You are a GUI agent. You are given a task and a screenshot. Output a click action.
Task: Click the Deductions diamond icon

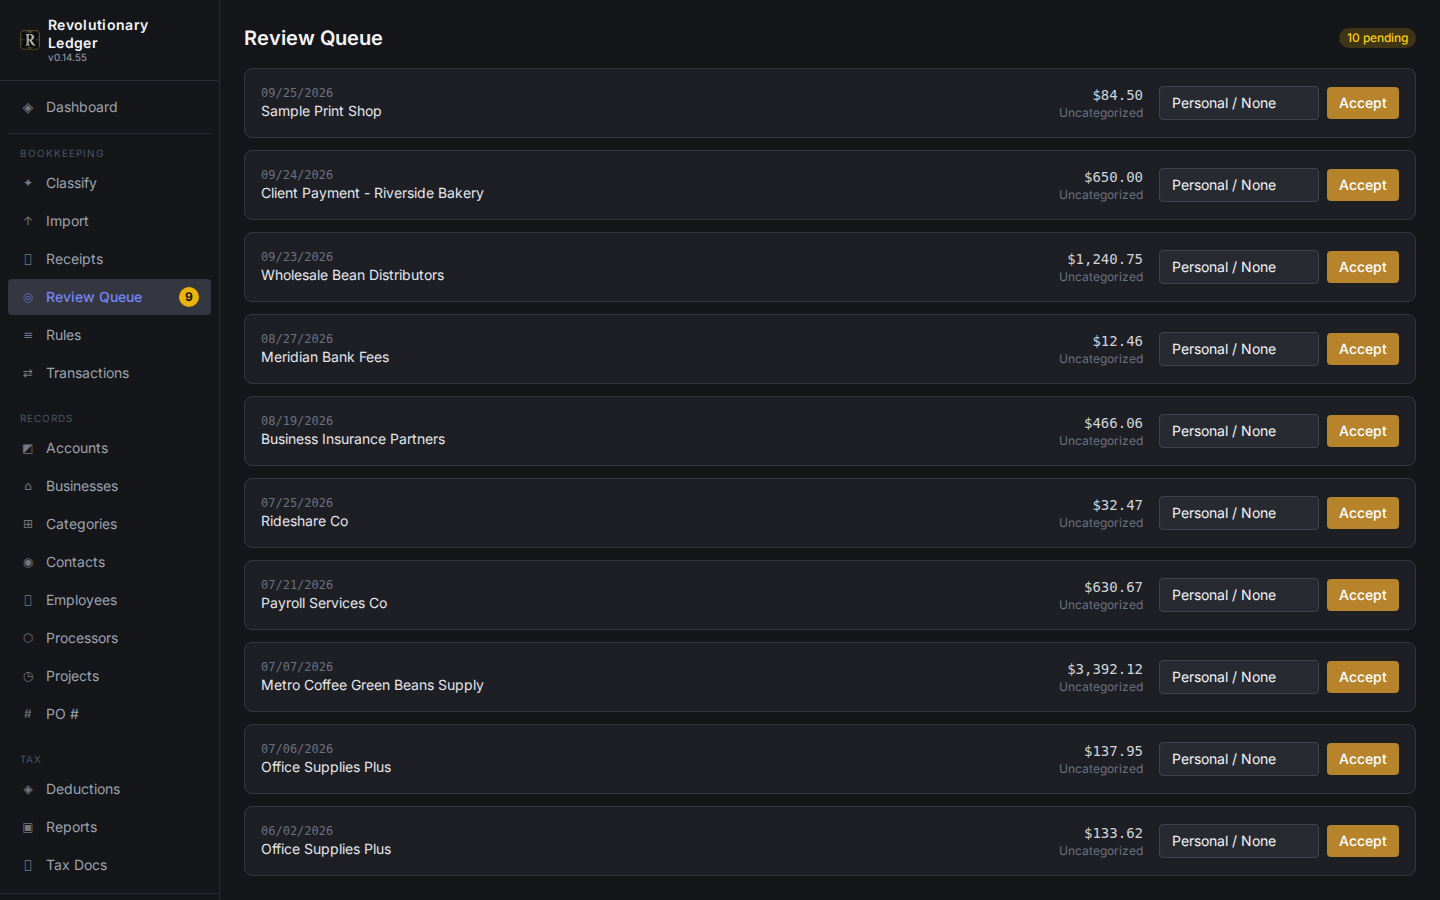(x=28, y=790)
